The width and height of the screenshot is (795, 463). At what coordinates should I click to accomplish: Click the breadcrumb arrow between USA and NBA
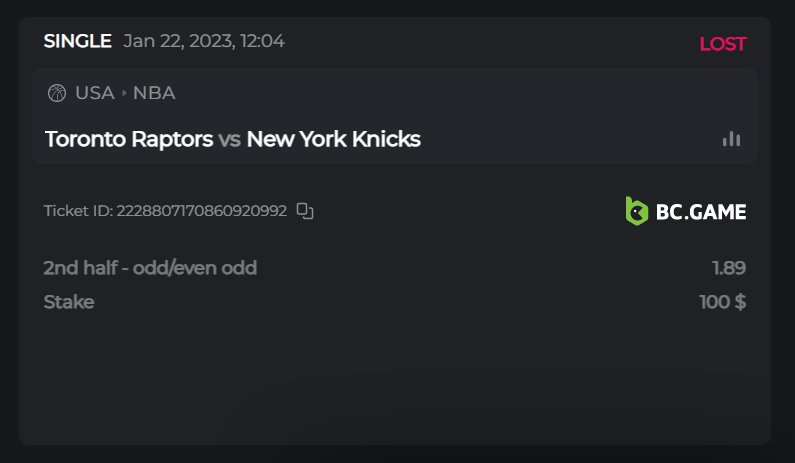click(124, 93)
